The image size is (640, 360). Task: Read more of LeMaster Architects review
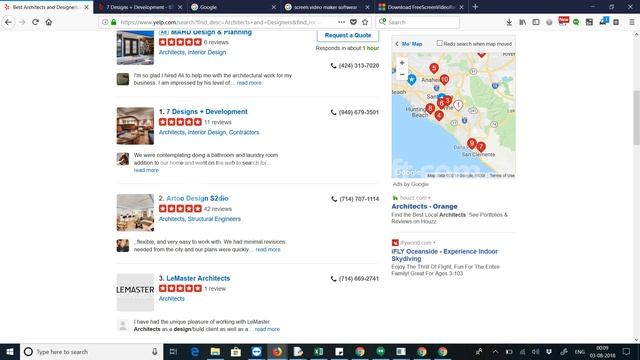coord(267,329)
